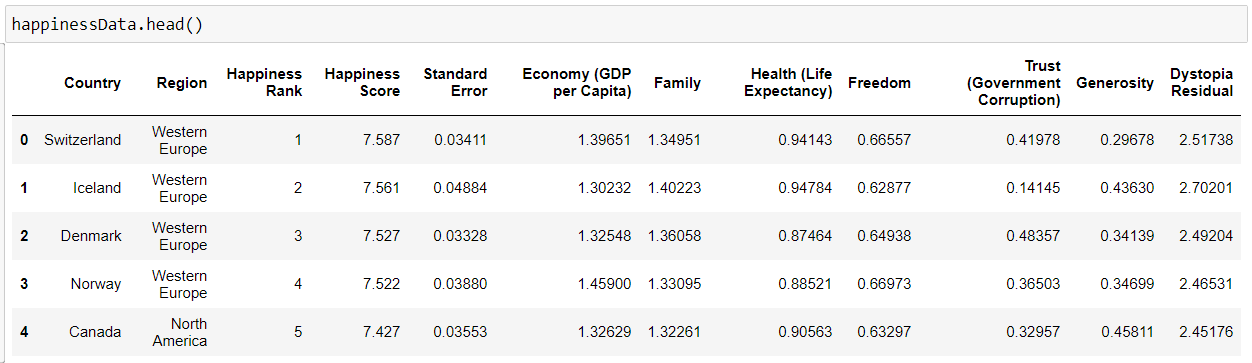This screenshot has width=1252, height=363.
Task: Click the Generosity column header
Action: pyautogui.click(x=1115, y=83)
